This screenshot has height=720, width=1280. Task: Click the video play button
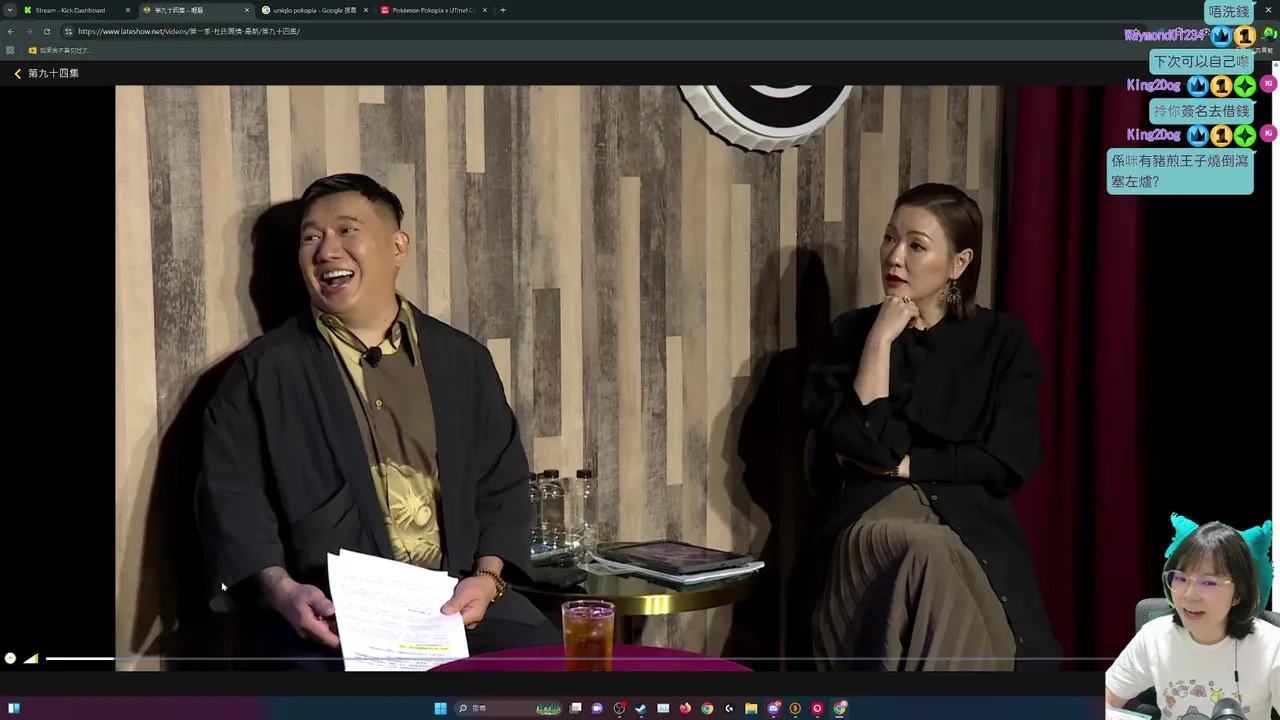point(10,658)
